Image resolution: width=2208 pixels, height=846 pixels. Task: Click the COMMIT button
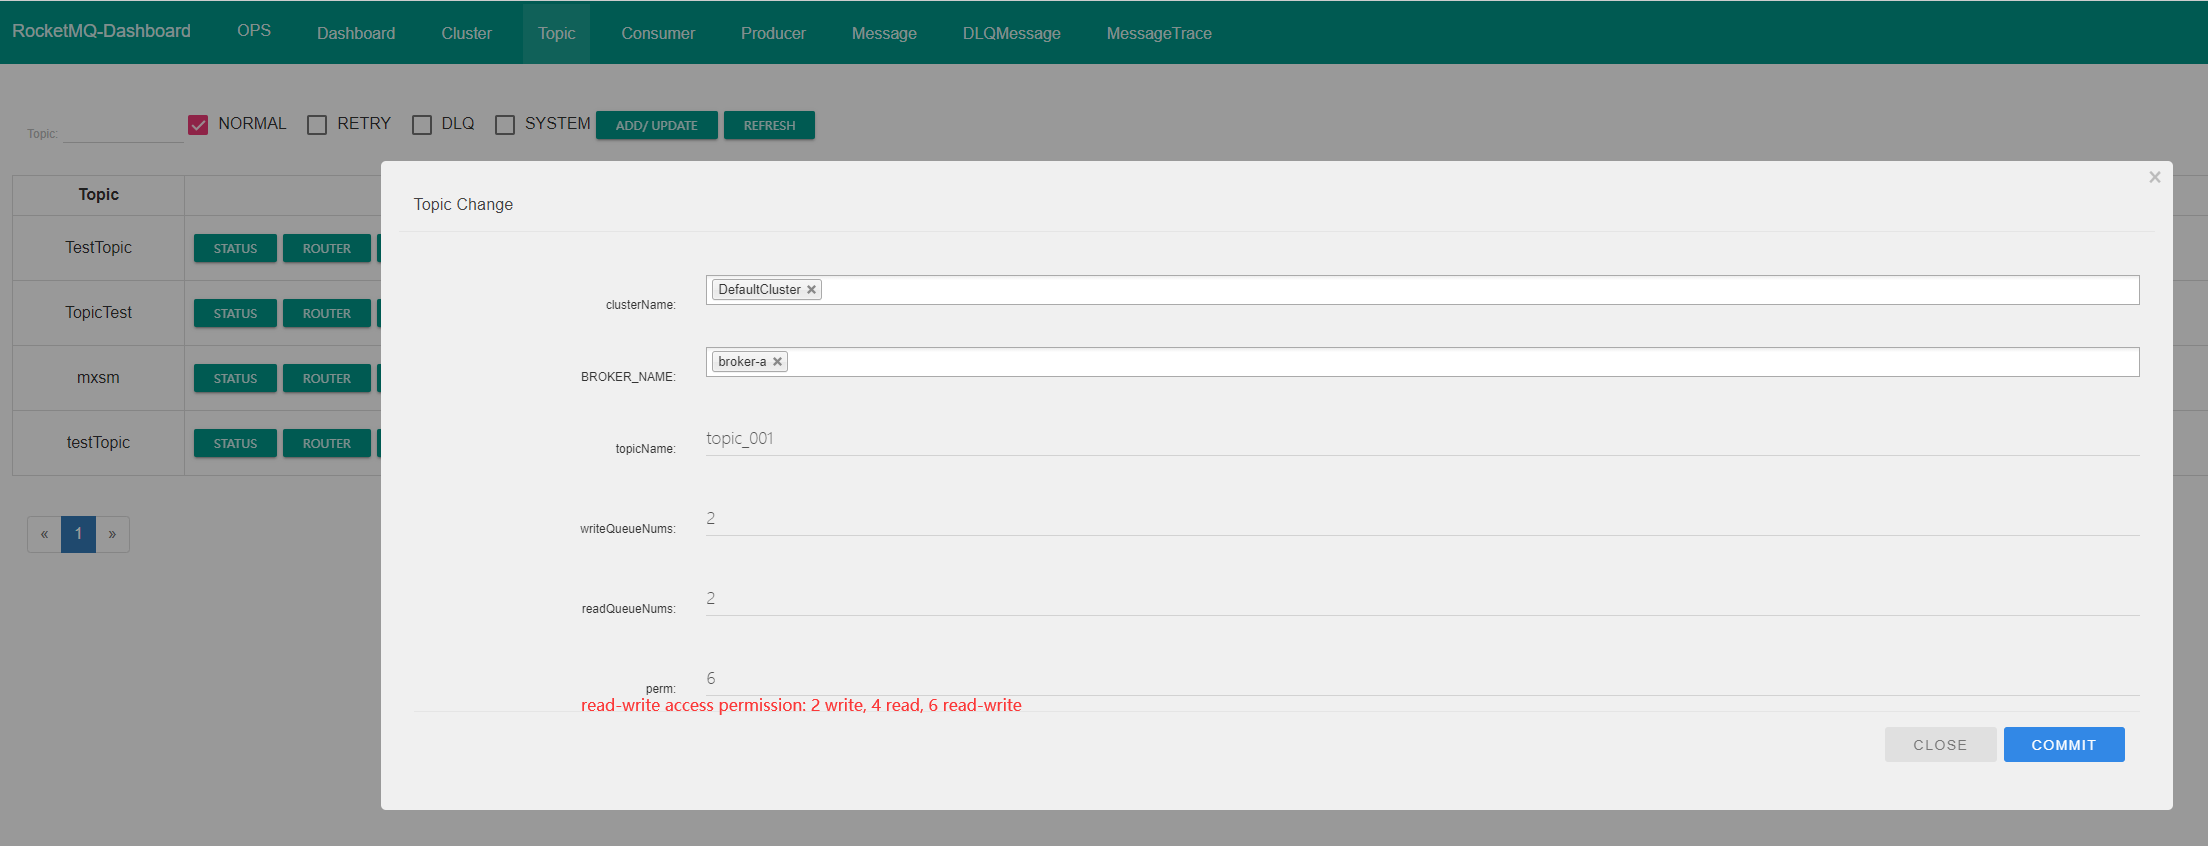pos(2063,745)
